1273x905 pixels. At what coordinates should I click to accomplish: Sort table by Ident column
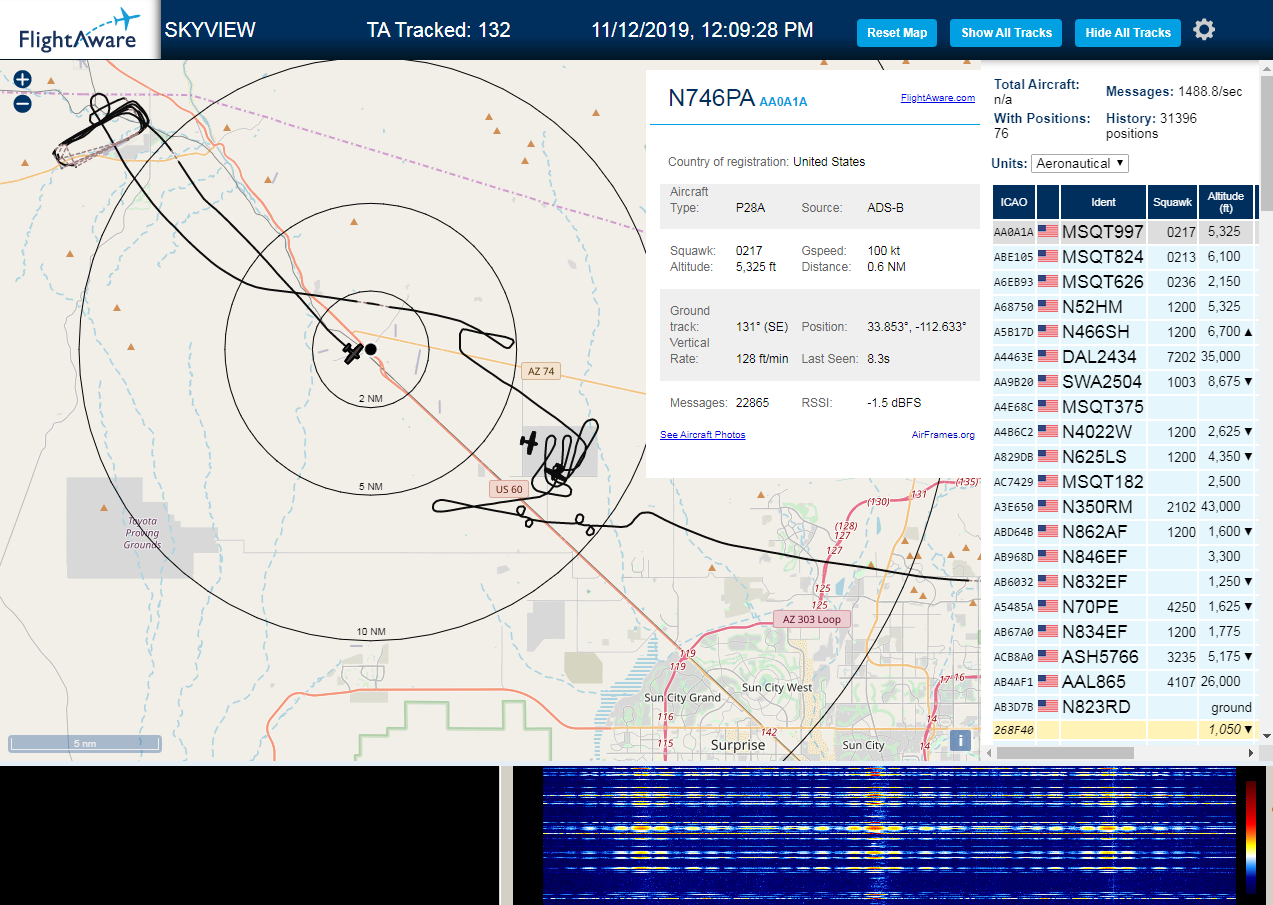coord(1103,202)
